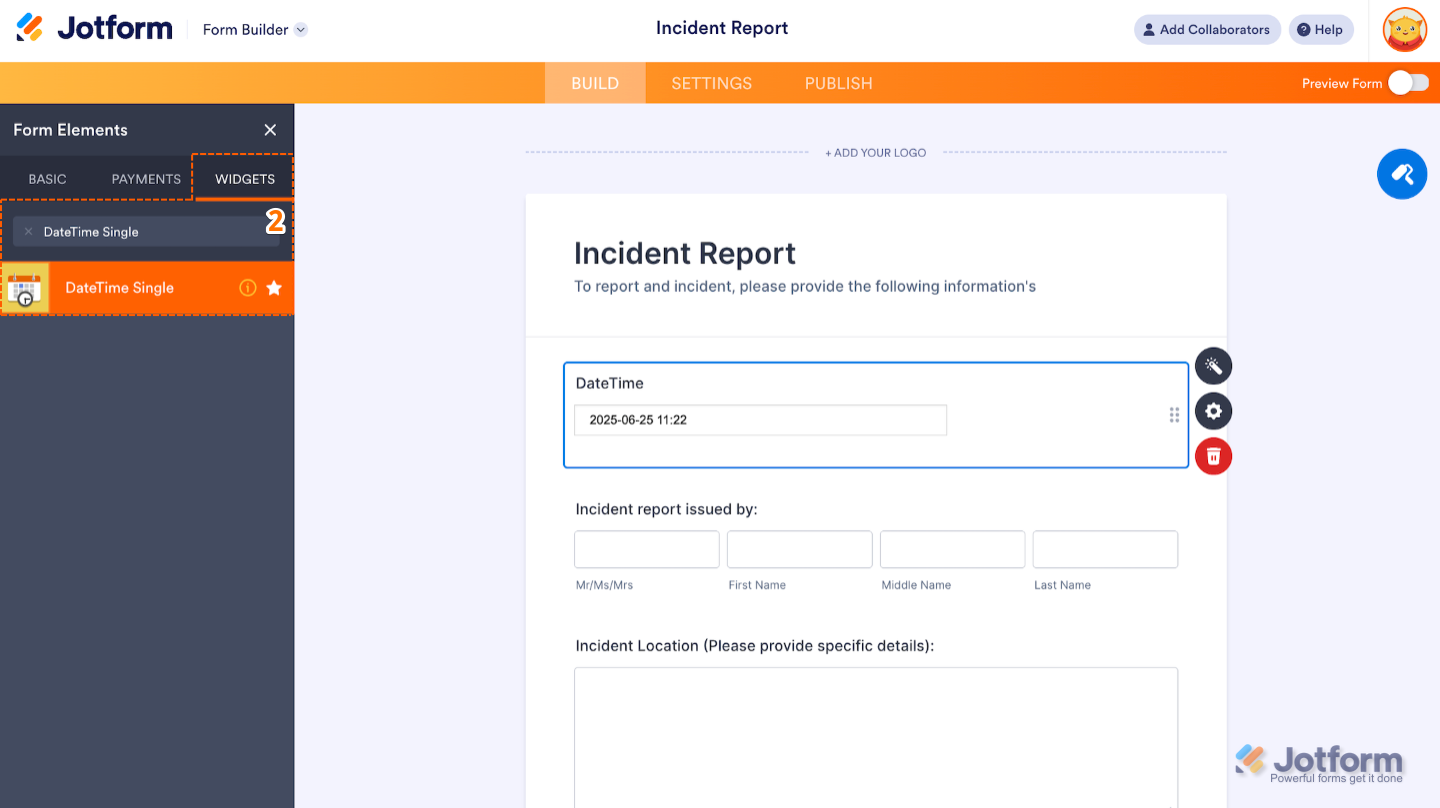Open the Publish tab
Viewport: 1440px width, 808px height.
click(838, 83)
